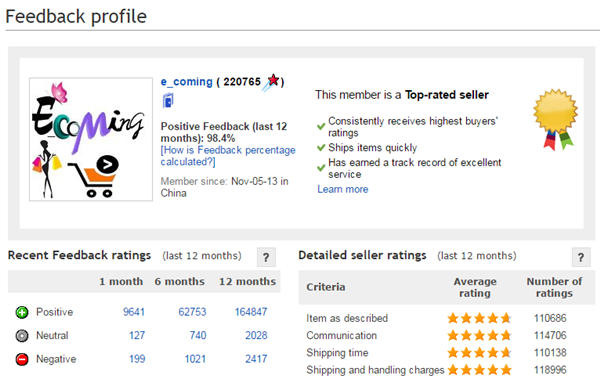Follow the Learn more link
Screen dimensions: 600x382
pyautogui.click(x=343, y=189)
